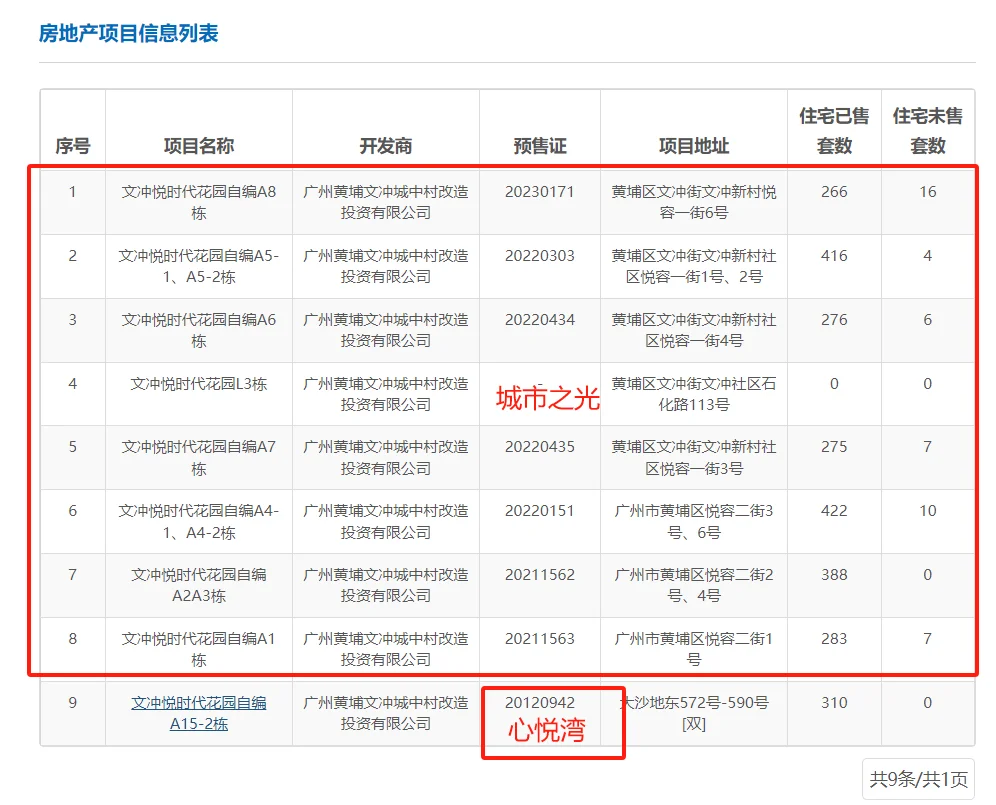Image resolution: width=996 pixels, height=805 pixels.
Task: Select the 住宅未售套数 column header
Action: (927, 131)
